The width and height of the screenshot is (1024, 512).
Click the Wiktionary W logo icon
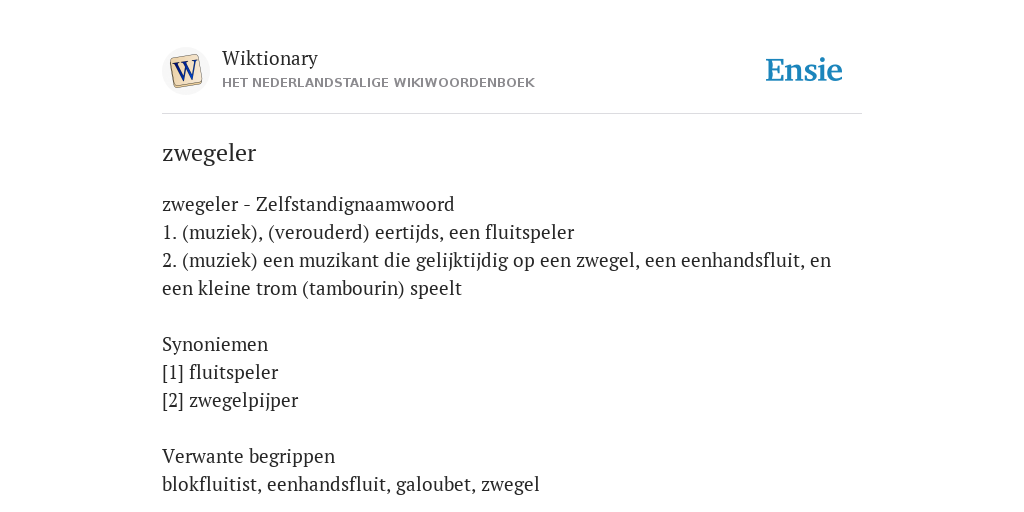coord(185,71)
